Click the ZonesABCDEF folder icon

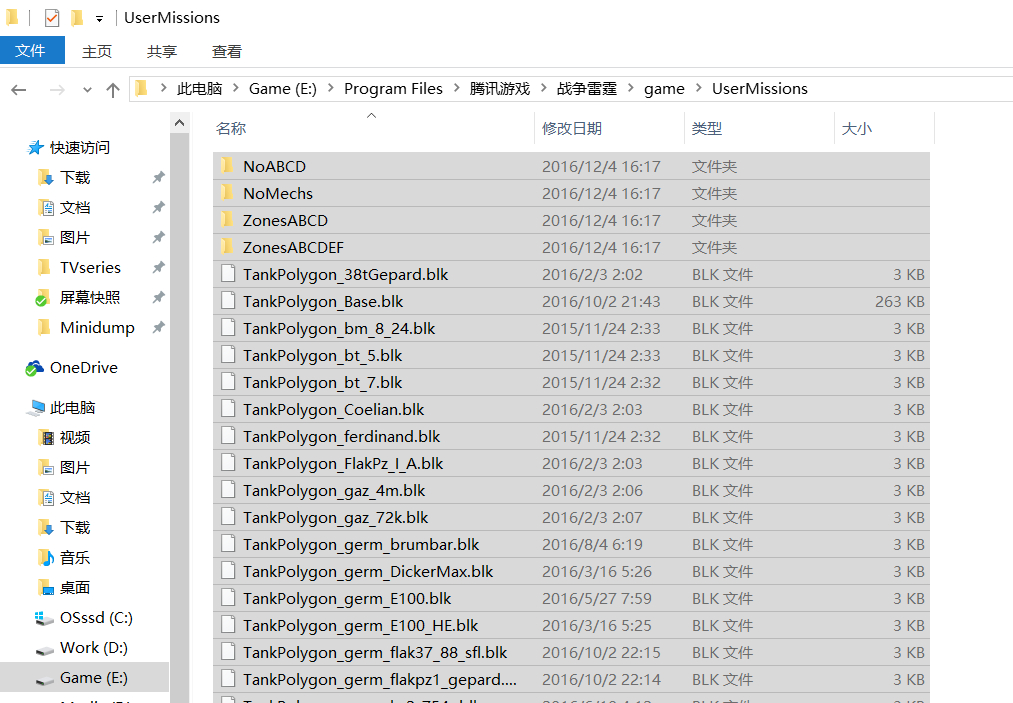[x=227, y=247]
